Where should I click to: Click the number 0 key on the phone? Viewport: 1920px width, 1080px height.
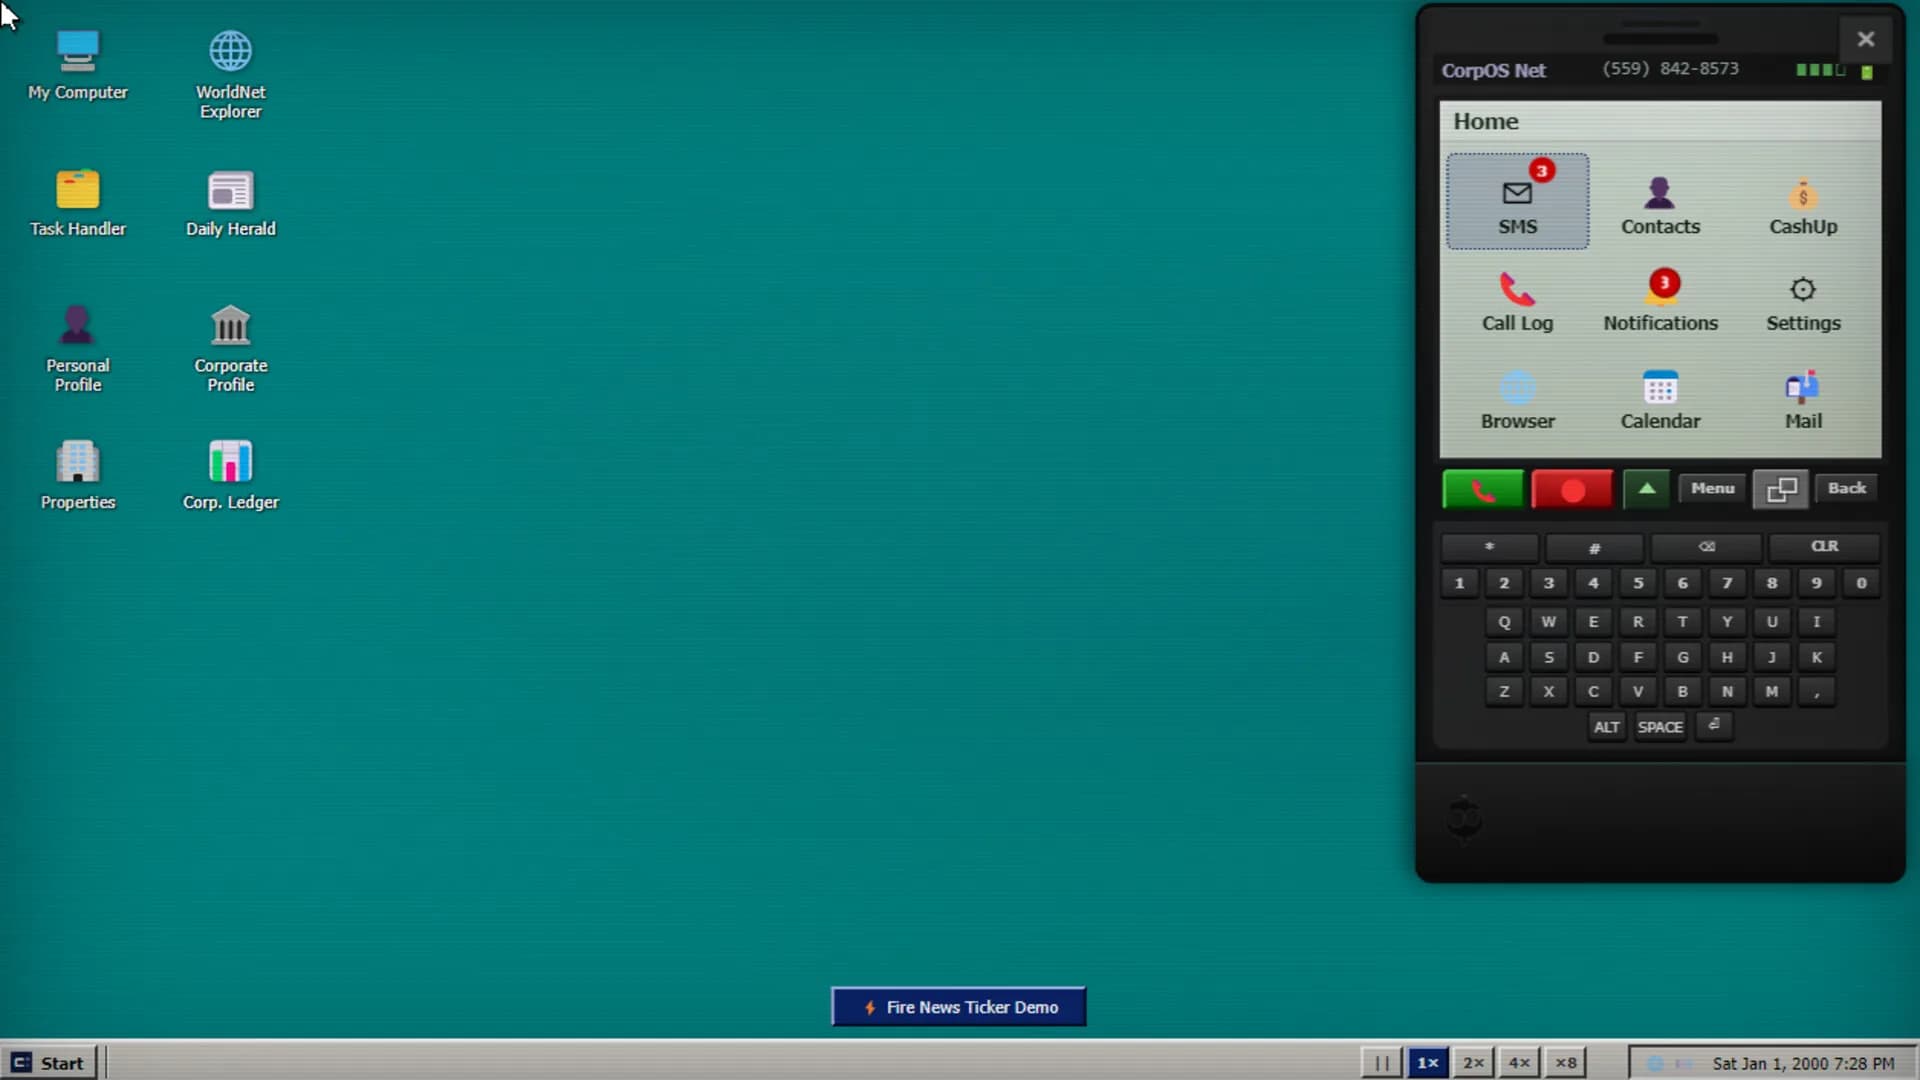pos(1861,583)
